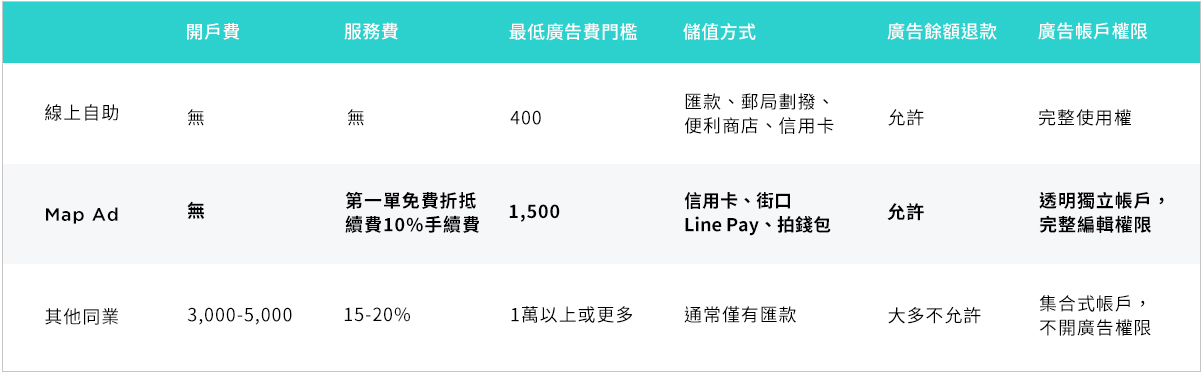Click the Map Ad row label
Screen dimensions: 1204x375
click(82, 215)
